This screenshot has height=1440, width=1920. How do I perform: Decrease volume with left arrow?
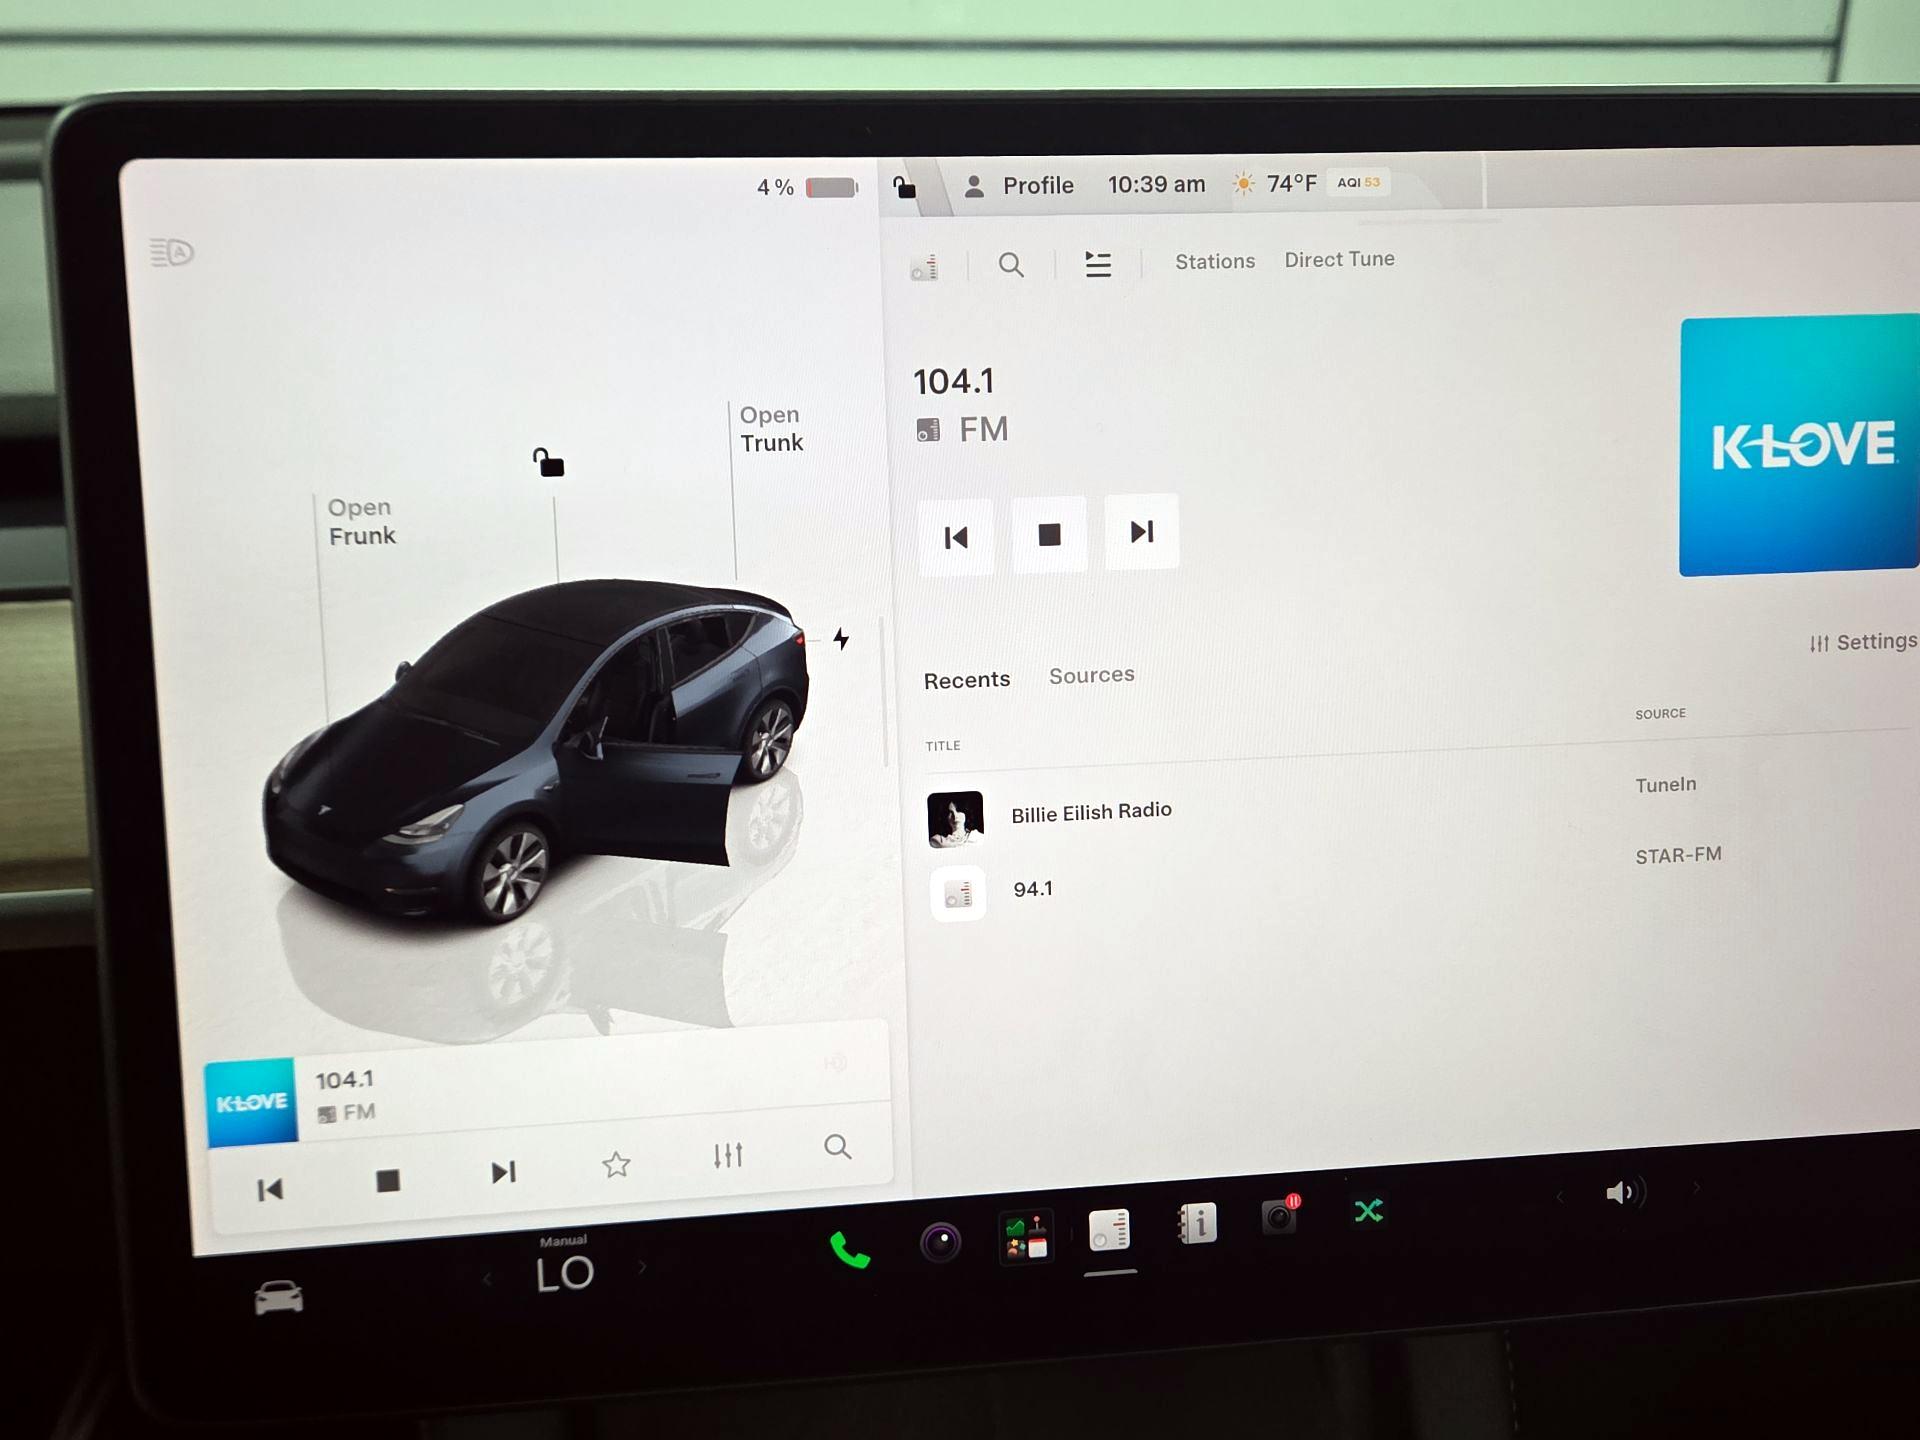point(1560,1196)
